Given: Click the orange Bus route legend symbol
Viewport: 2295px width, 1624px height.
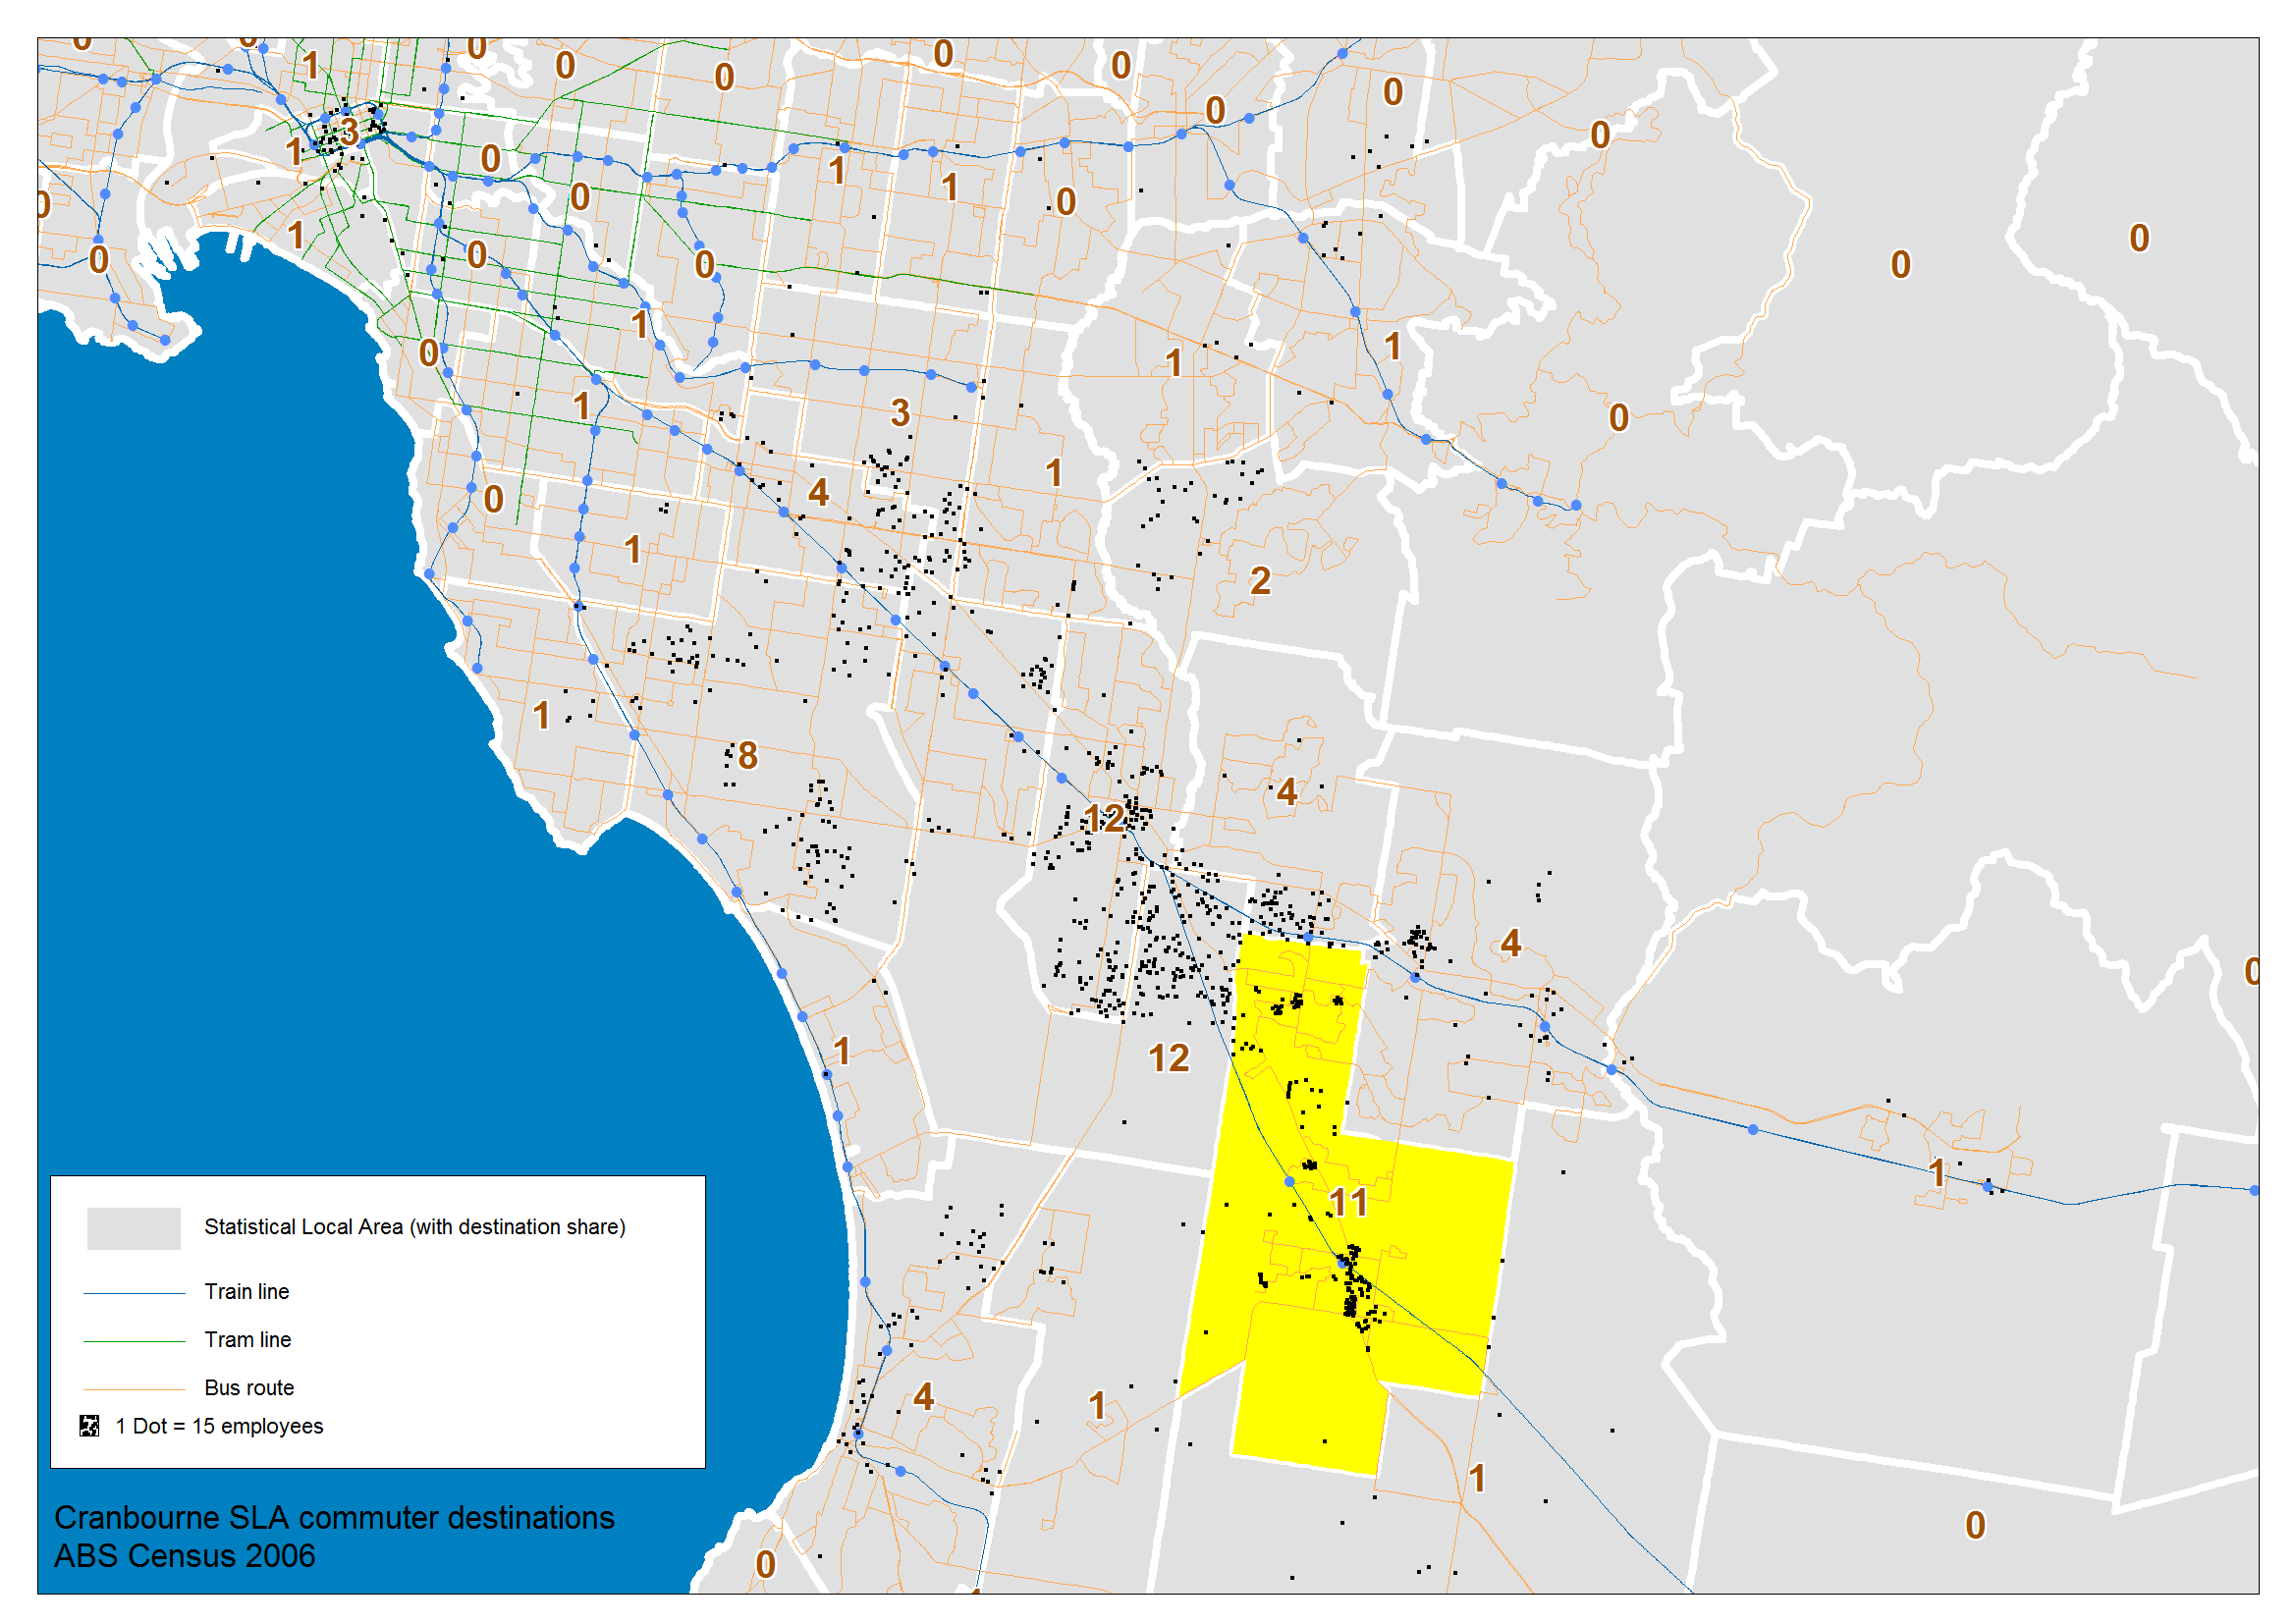Looking at the screenshot, I should coord(134,1389).
